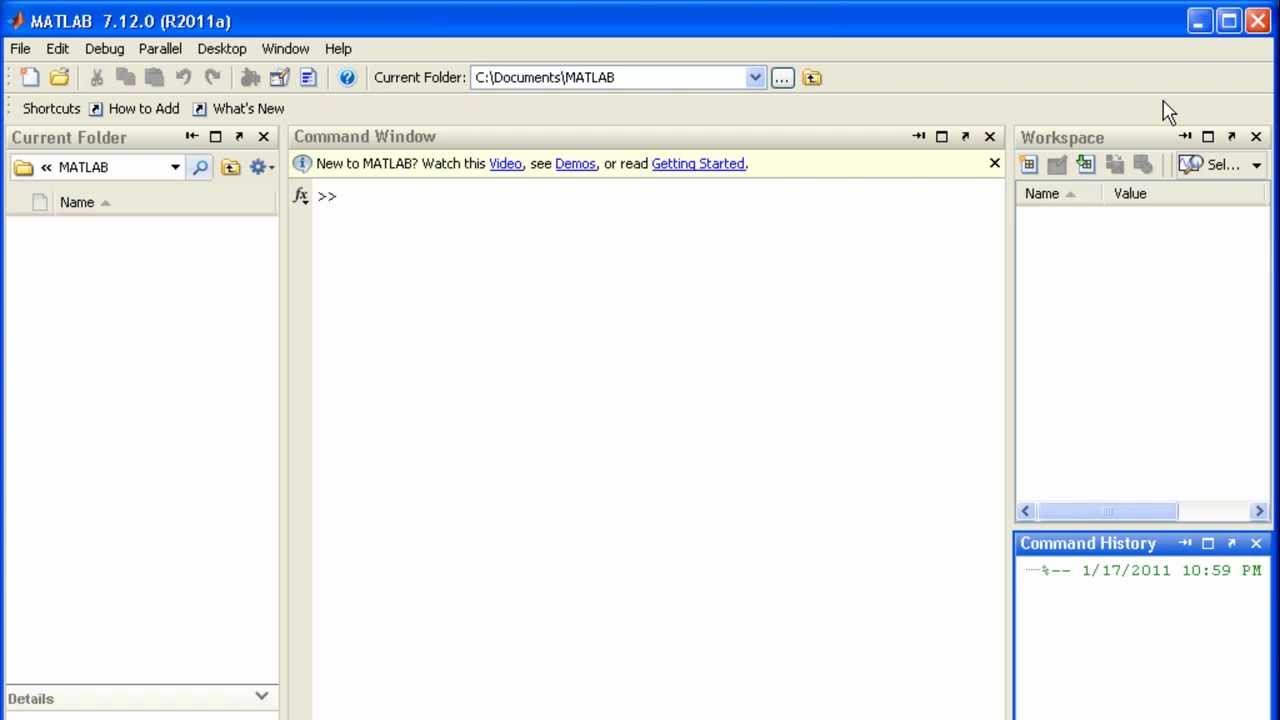This screenshot has width=1280, height=720.
Task: Undock the Current Folder panel
Action: pos(239,137)
